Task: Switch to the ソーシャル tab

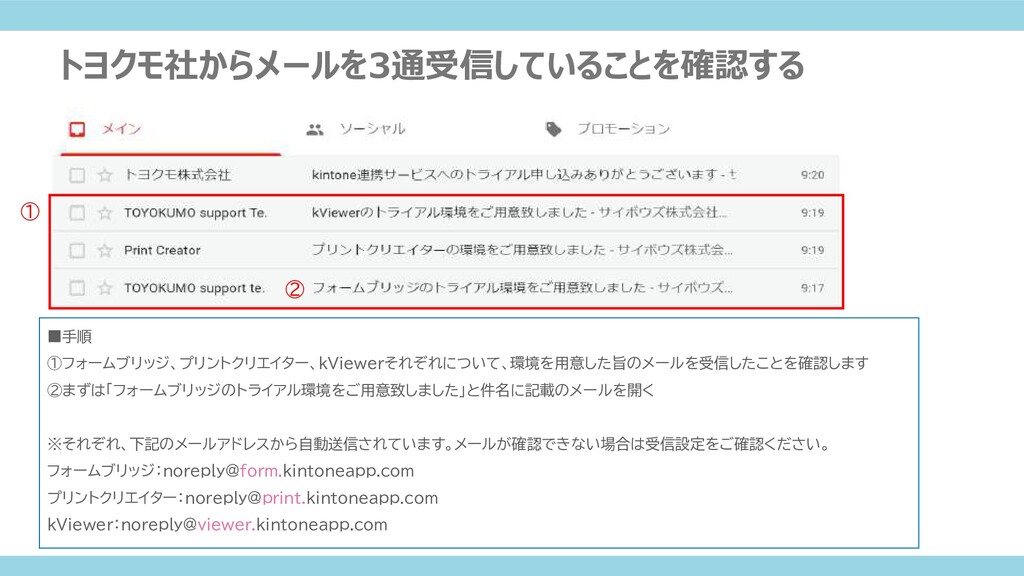Action: click(x=372, y=129)
